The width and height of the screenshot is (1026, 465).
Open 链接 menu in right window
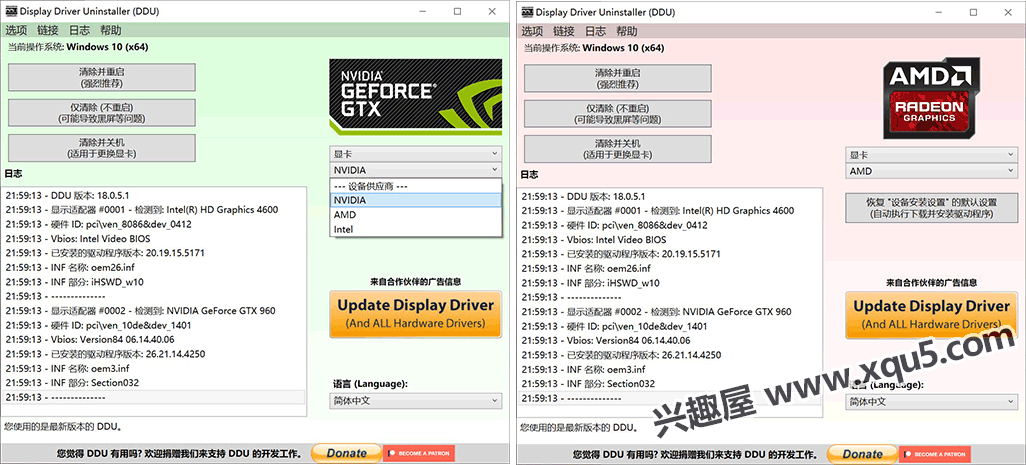click(563, 31)
